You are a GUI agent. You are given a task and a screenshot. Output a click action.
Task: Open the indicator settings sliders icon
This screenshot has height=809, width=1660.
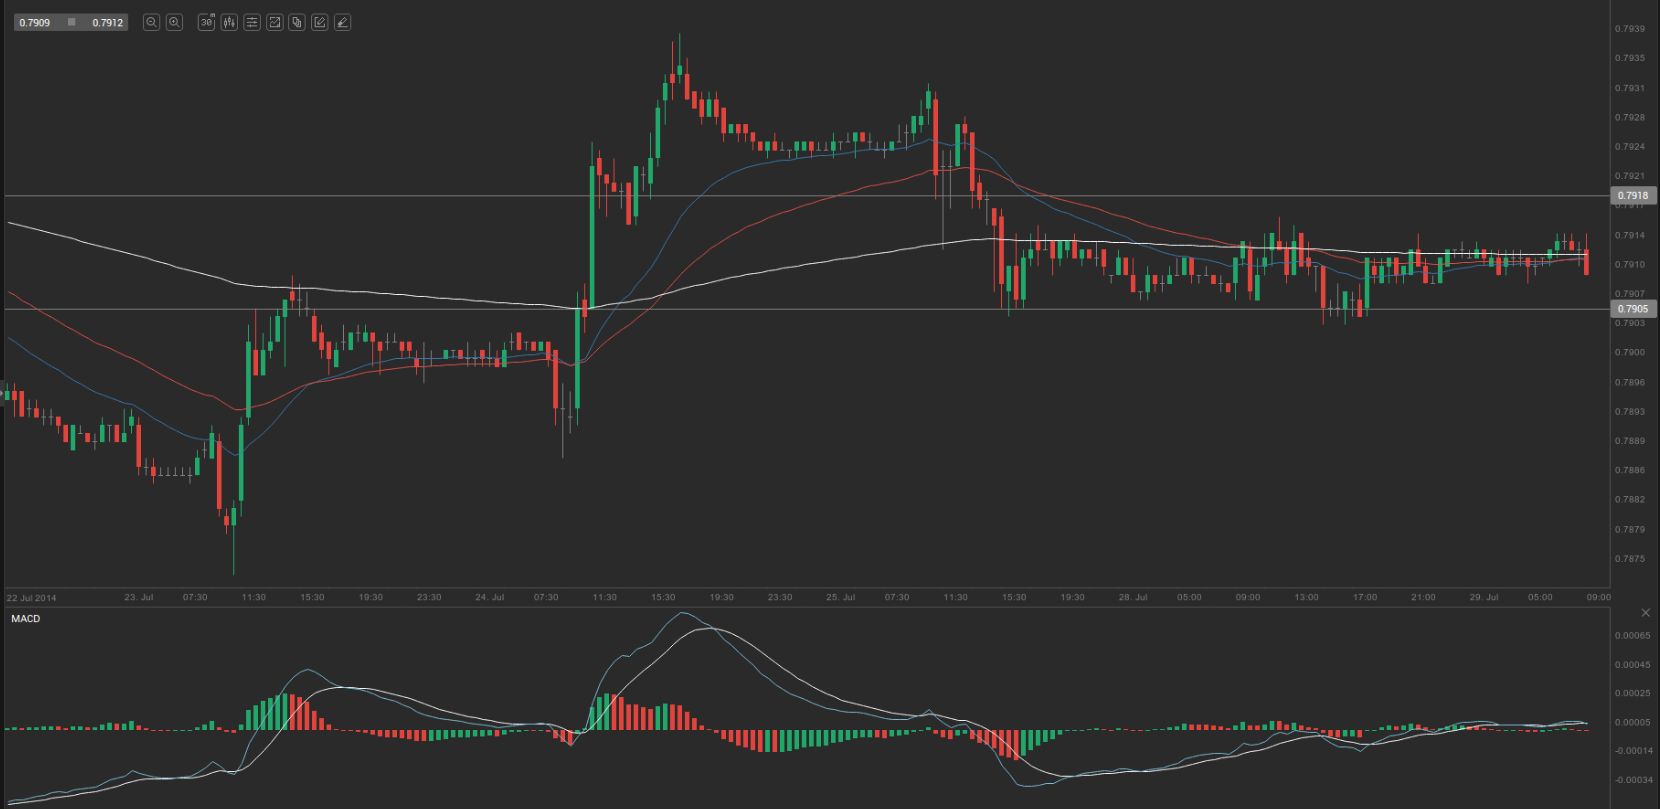click(x=252, y=22)
